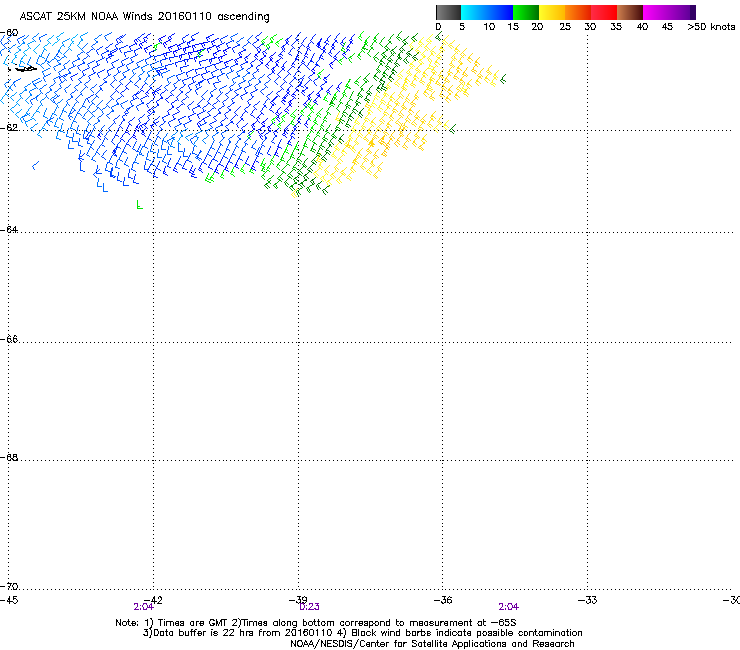Screen dimensions: 740x650
Task: Click the isolated green wind barb below swath
Action: pyautogui.click(x=139, y=204)
